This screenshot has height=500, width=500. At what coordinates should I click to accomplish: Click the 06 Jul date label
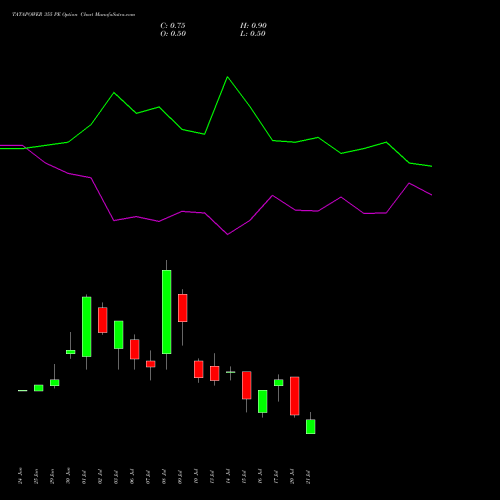[133, 477]
